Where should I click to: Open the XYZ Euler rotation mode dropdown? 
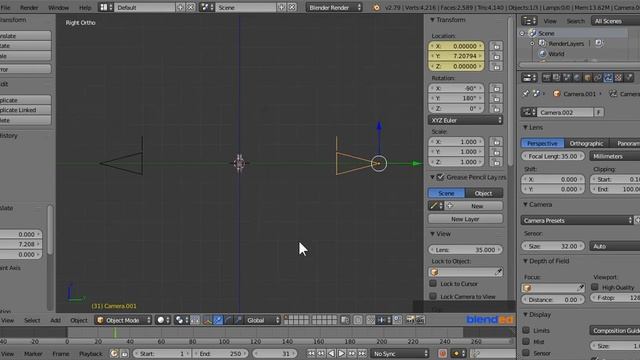tap(465, 120)
